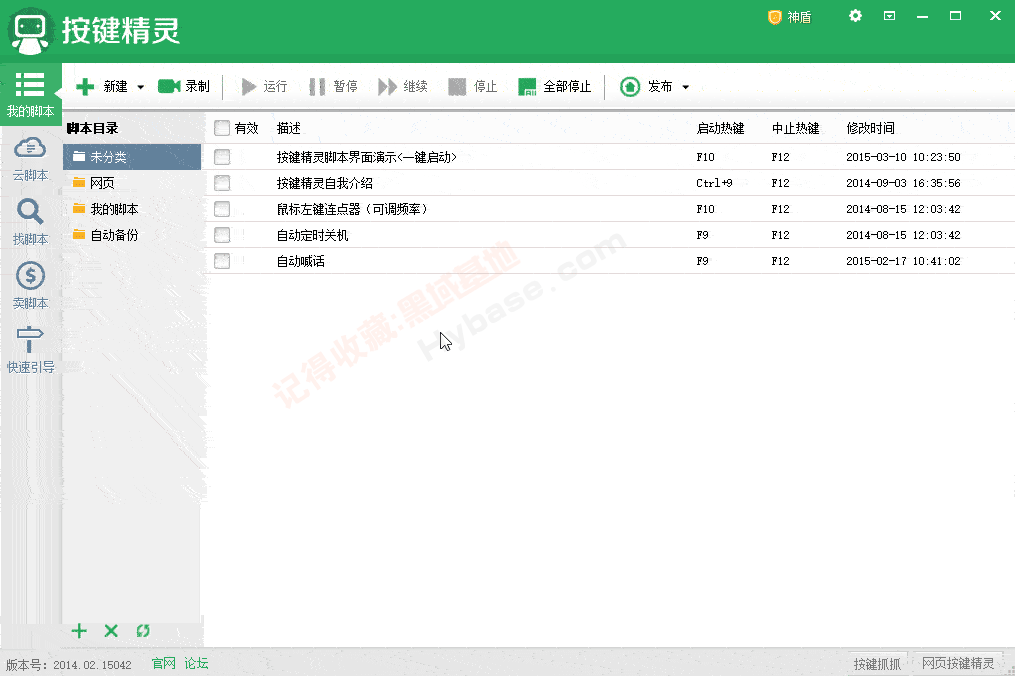
Task: Expand the 发布 dropdown arrow
Action: click(686, 87)
